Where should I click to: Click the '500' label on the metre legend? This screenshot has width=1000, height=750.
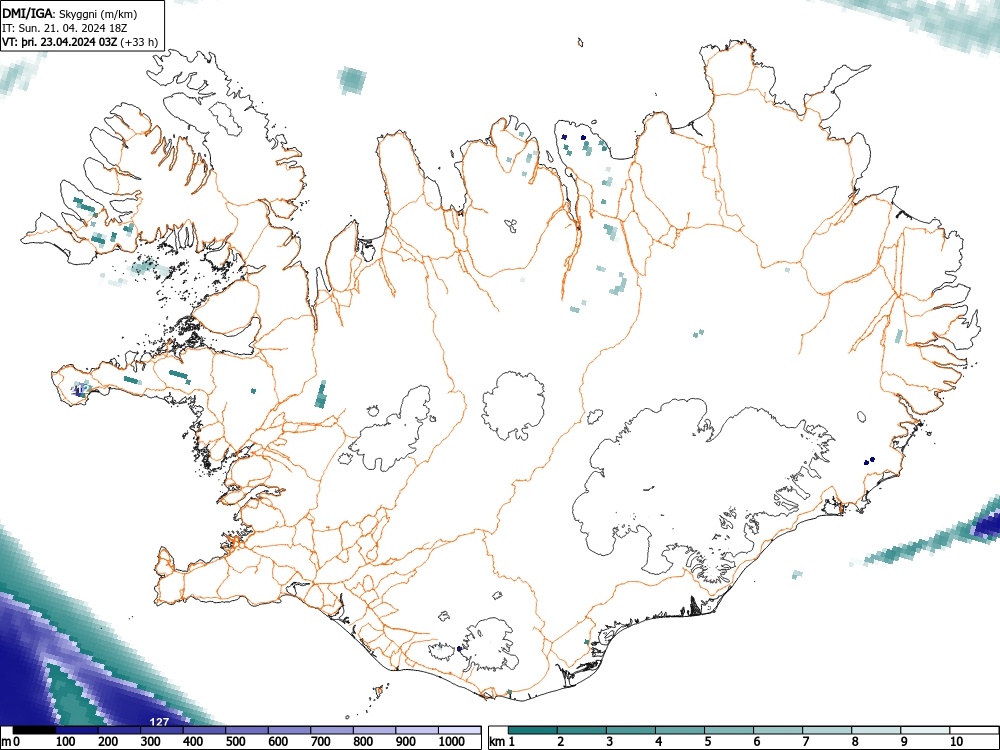tap(236, 742)
